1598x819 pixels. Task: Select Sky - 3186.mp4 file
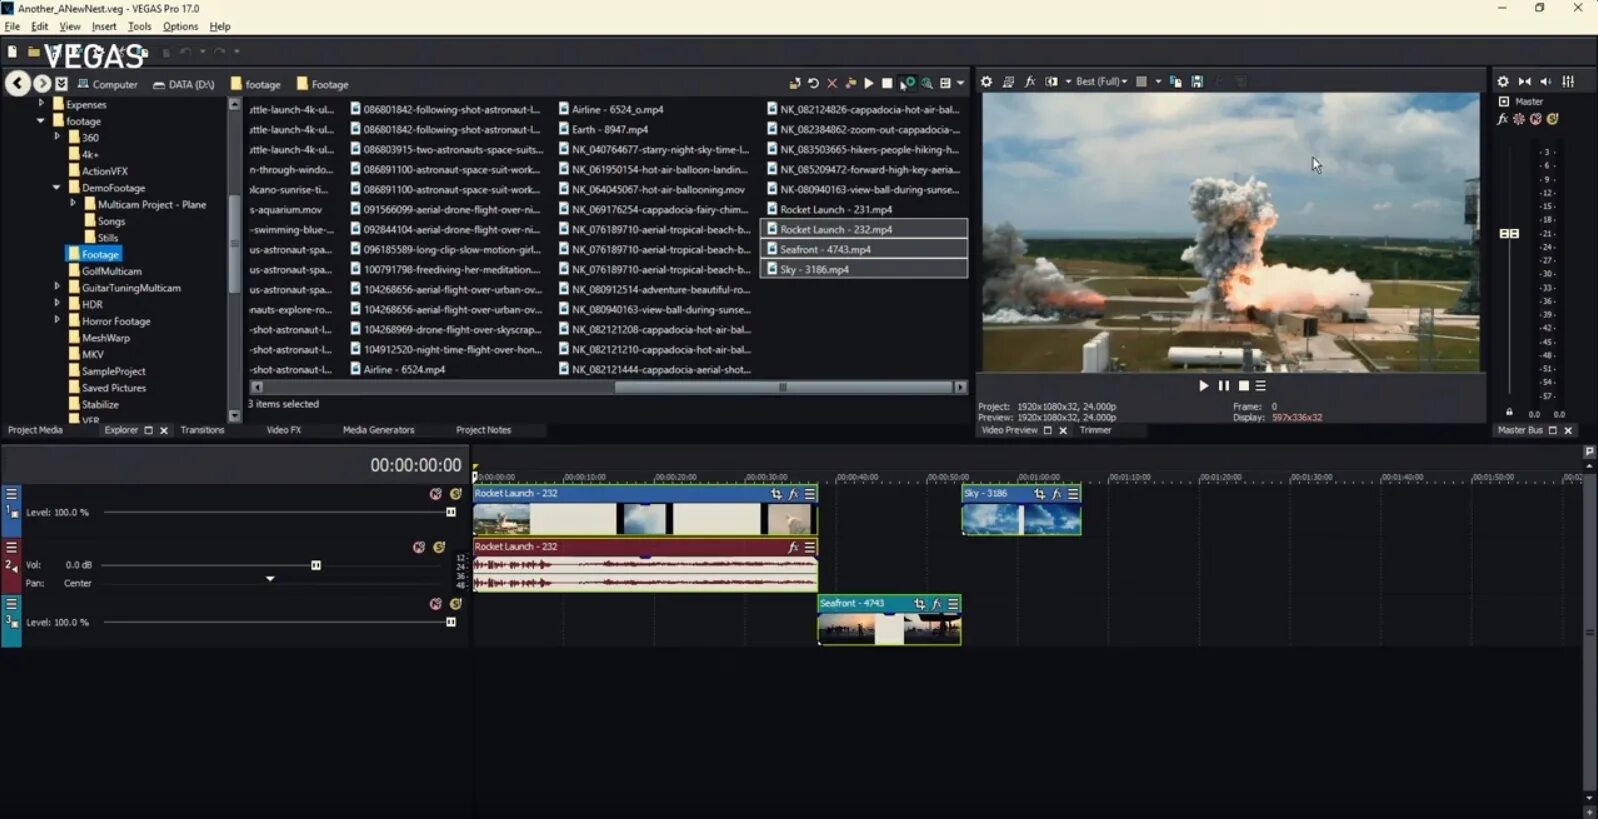tap(864, 269)
